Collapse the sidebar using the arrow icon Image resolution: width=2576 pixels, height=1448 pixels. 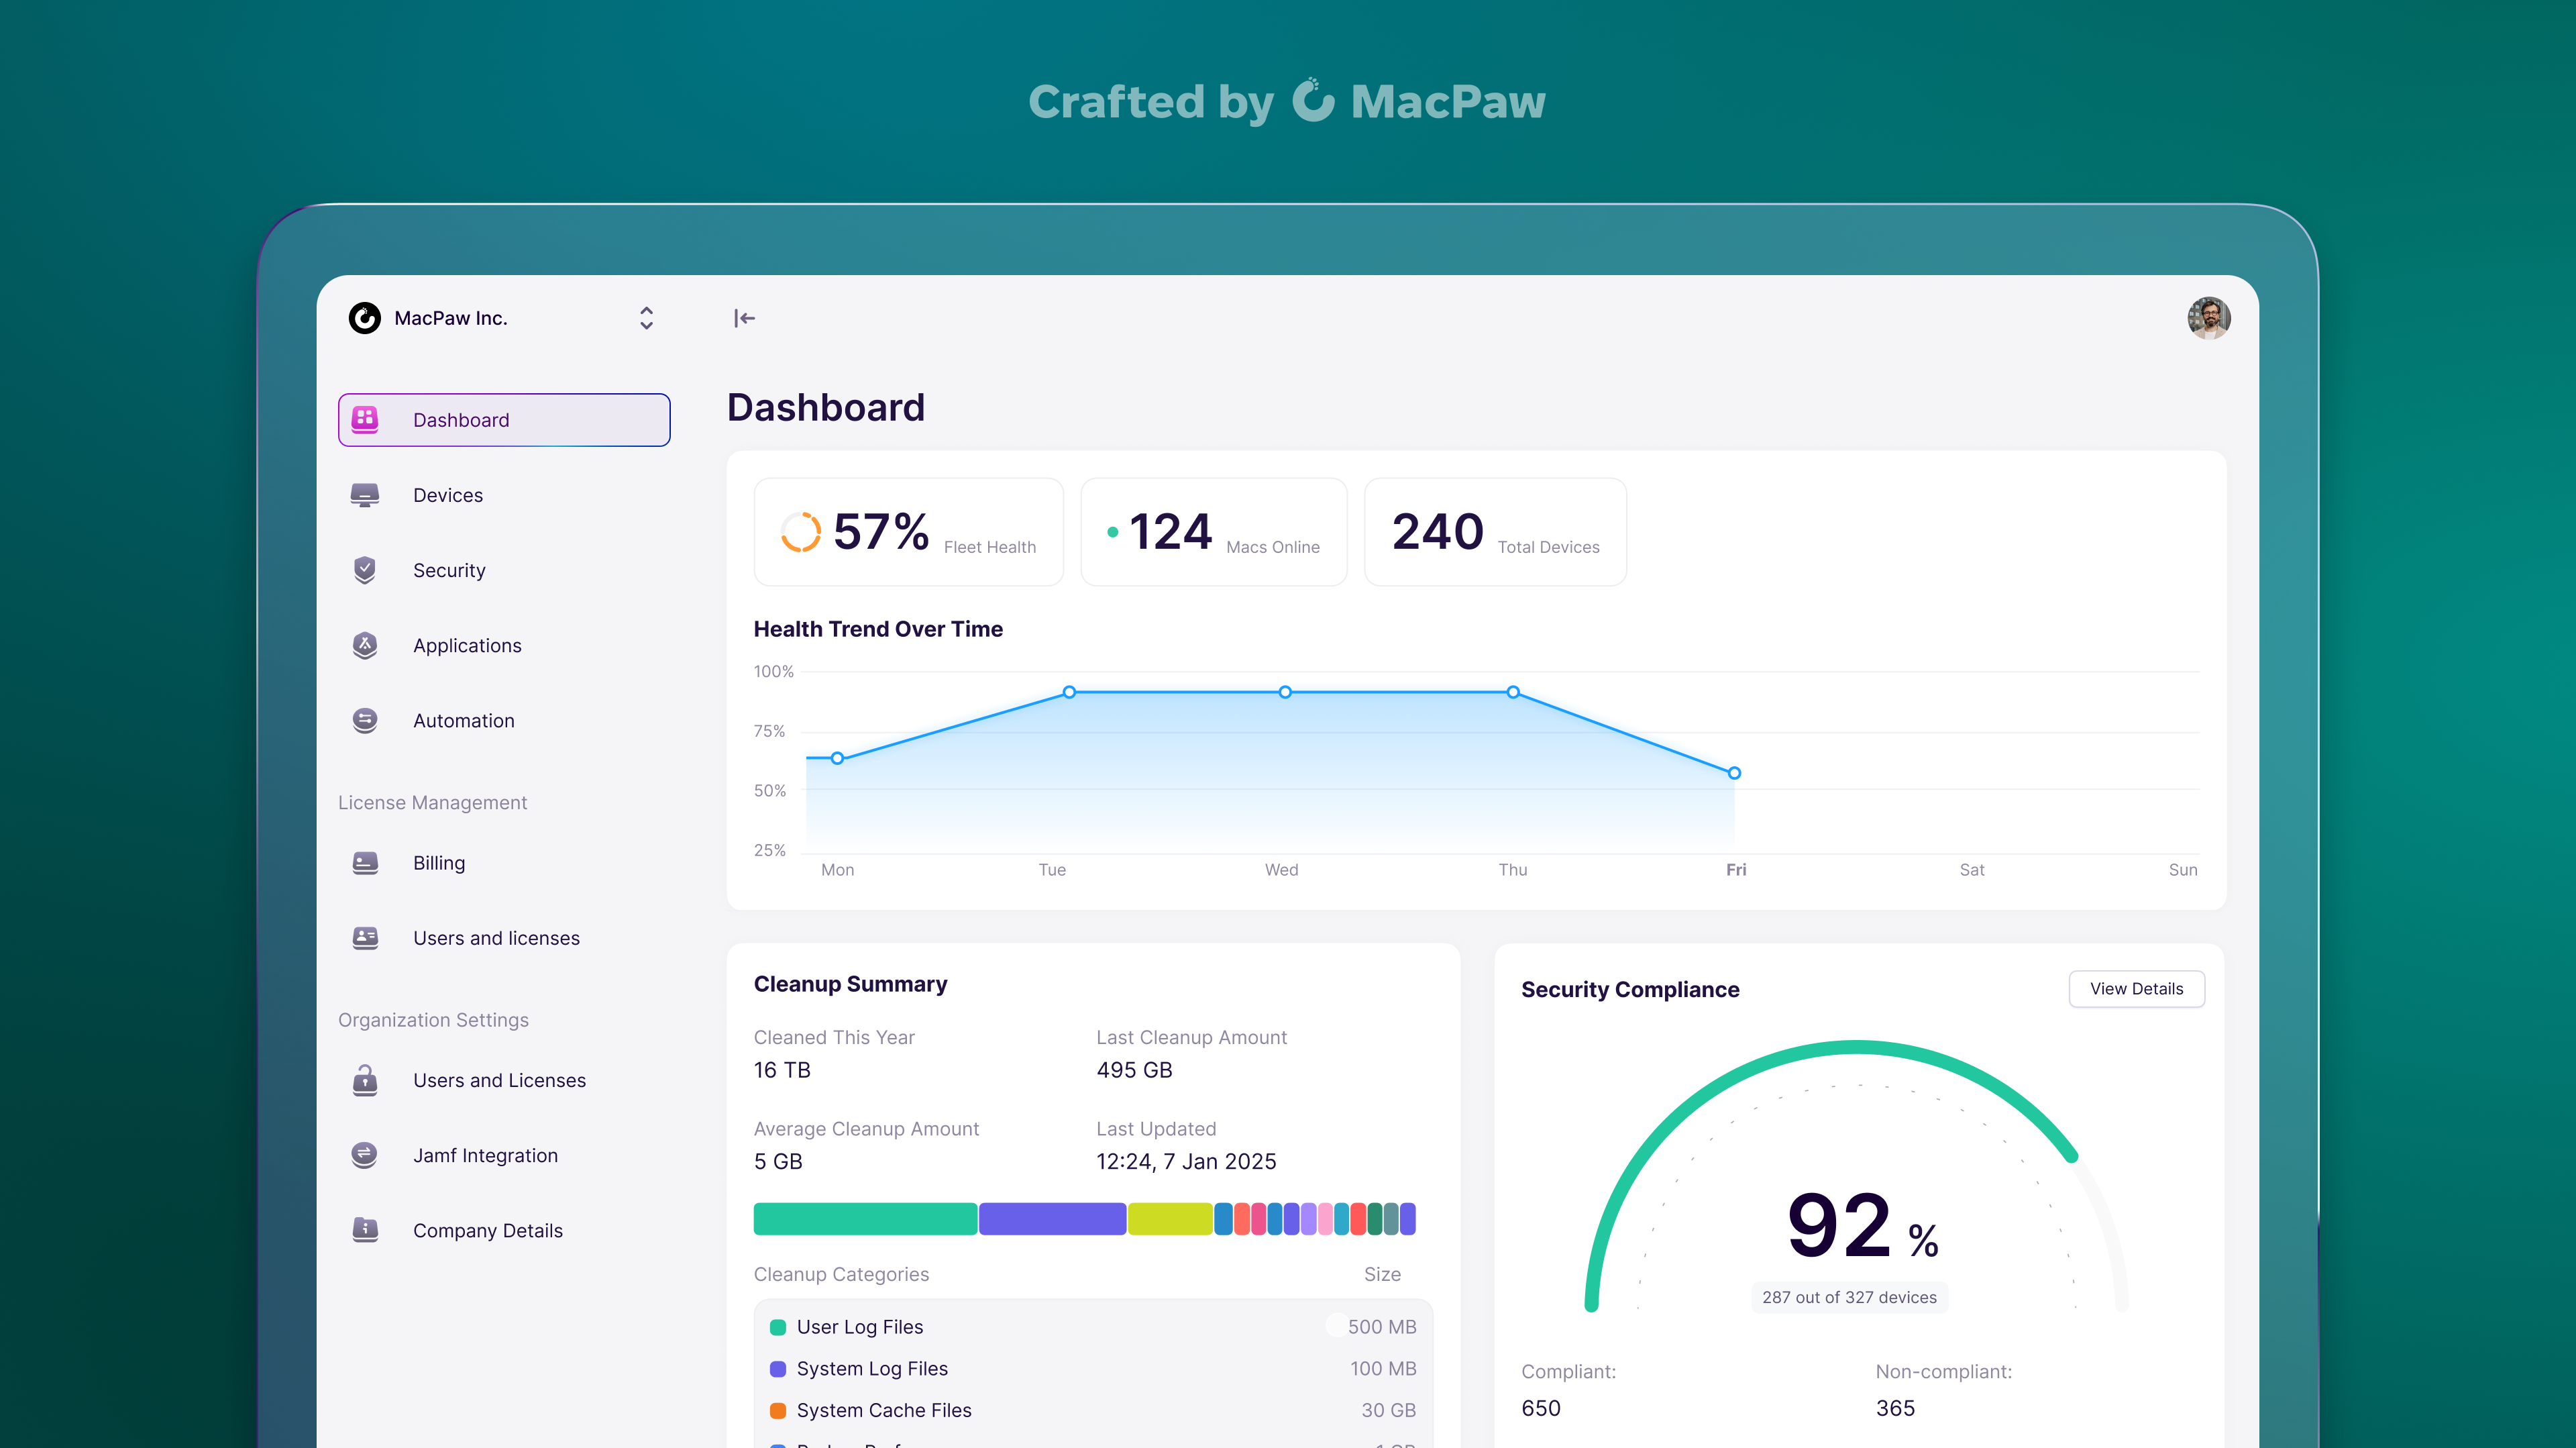744,318
